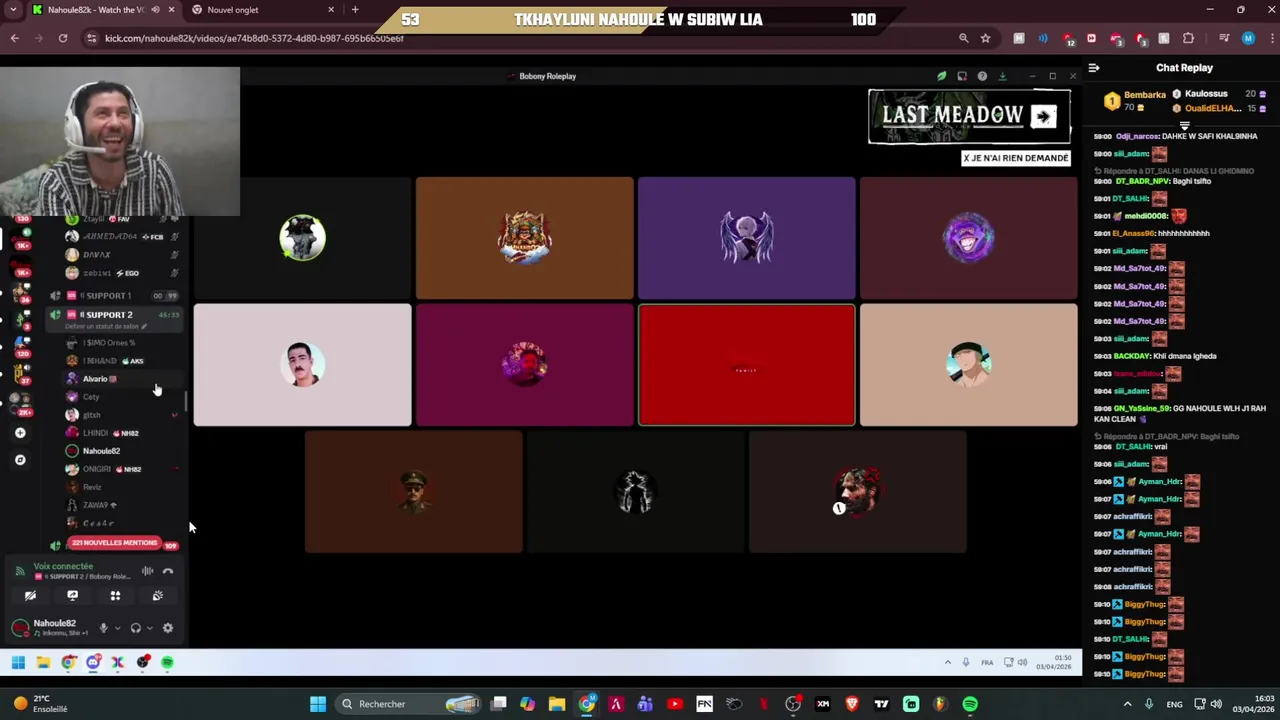
Task: Bookmark this page with star icon
Action: coord(985,38)
